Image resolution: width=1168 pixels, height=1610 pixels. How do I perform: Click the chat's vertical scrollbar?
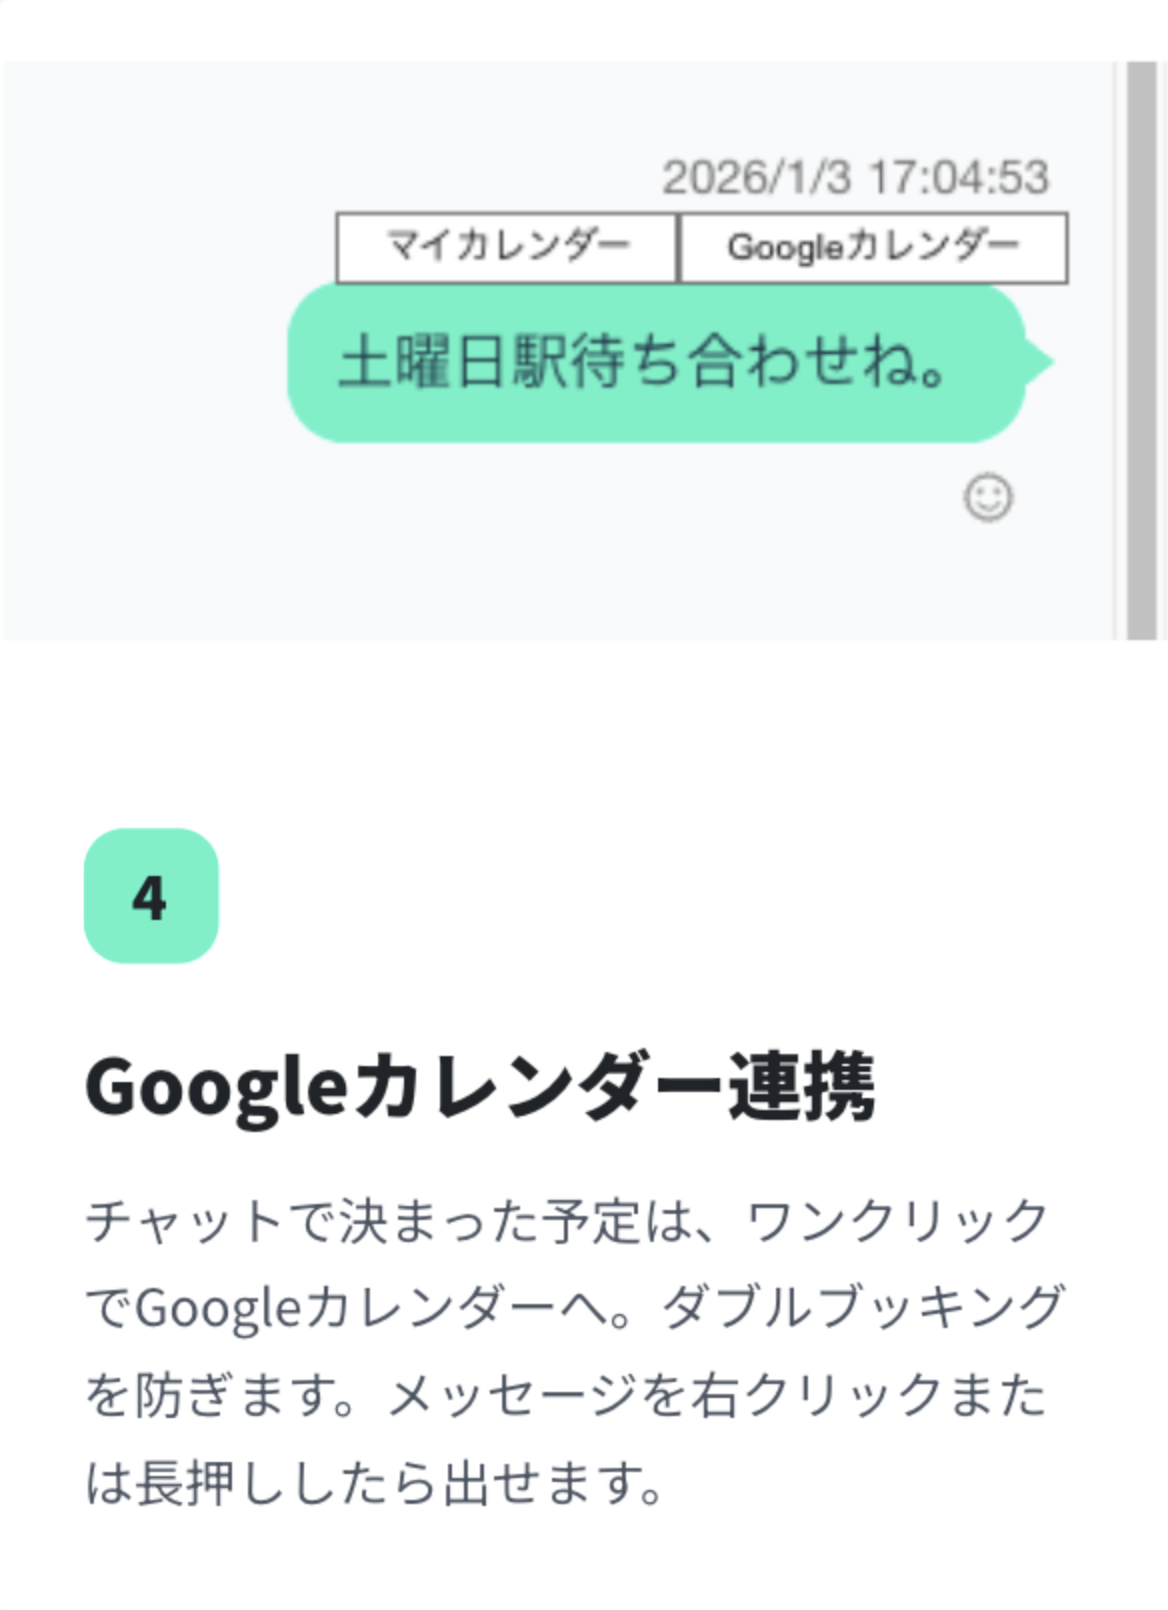pos(1141,350)
